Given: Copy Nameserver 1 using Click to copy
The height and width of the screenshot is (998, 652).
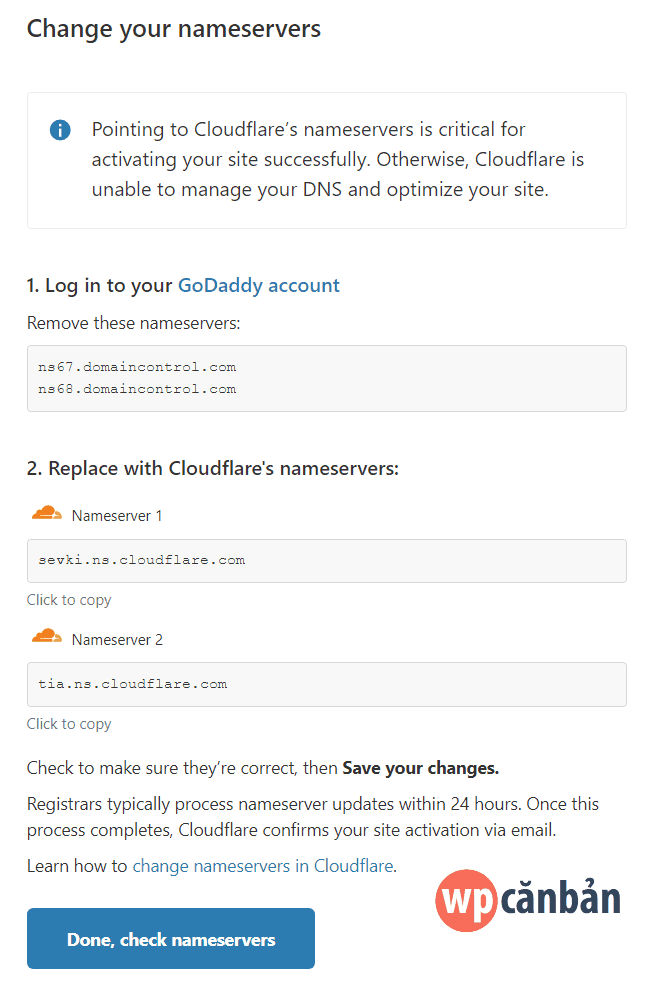Looking at the screenshot, I should click(x=68, y=599).
